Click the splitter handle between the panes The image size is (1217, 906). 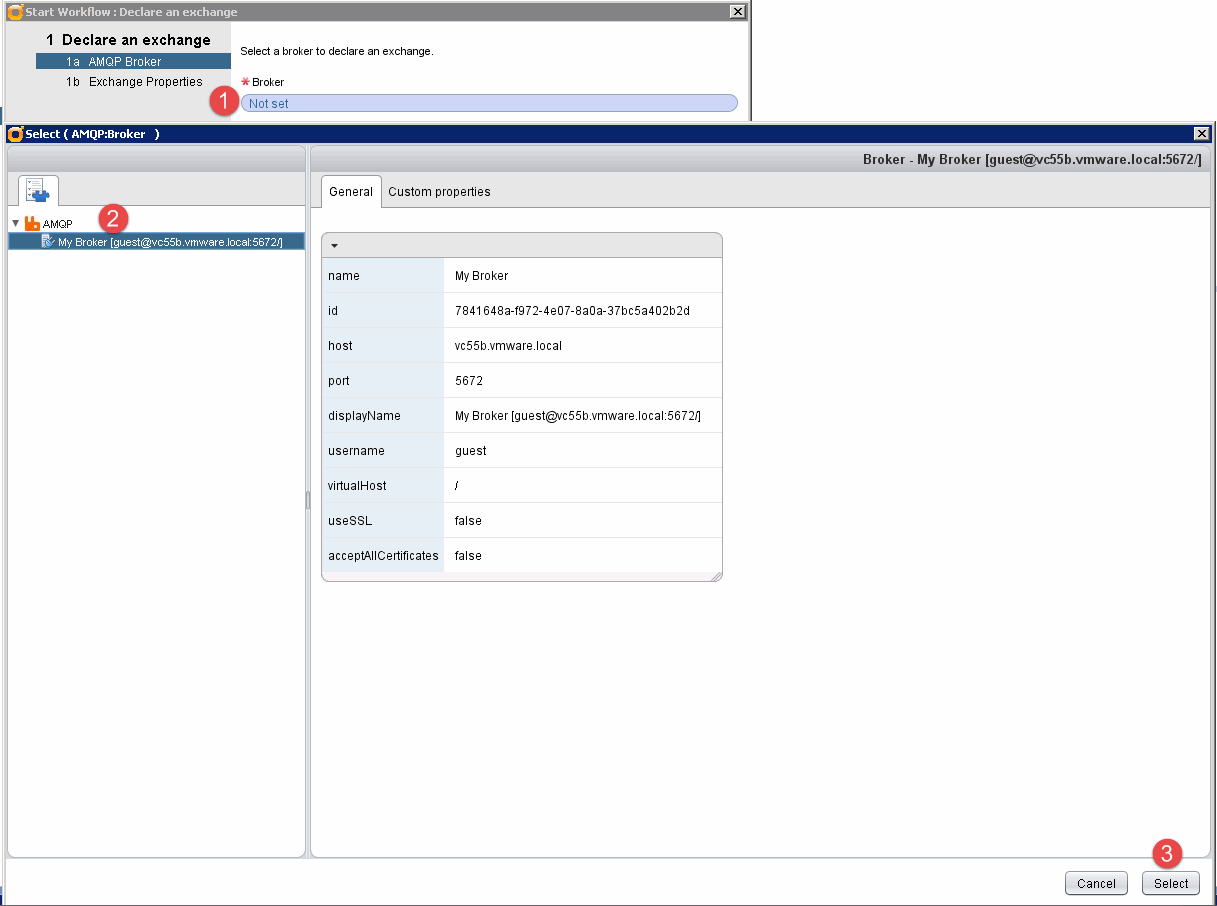[308, 500]
